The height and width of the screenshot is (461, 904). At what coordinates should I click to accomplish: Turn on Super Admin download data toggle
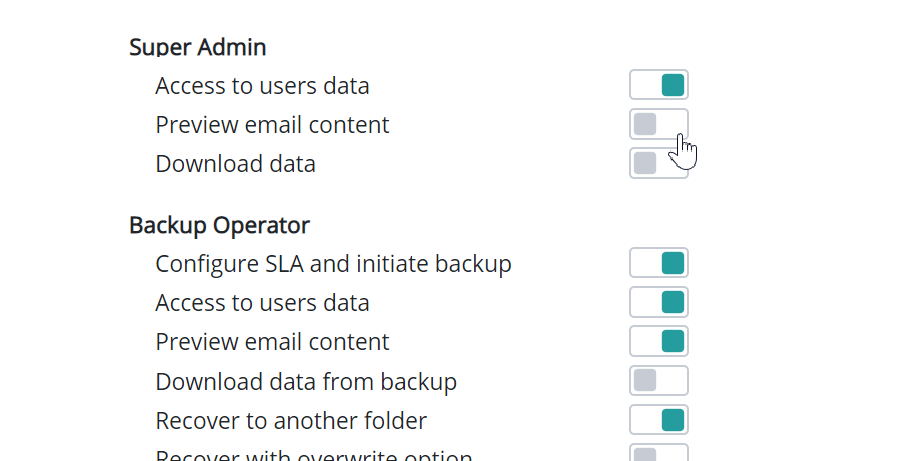(x=659, y=163)
